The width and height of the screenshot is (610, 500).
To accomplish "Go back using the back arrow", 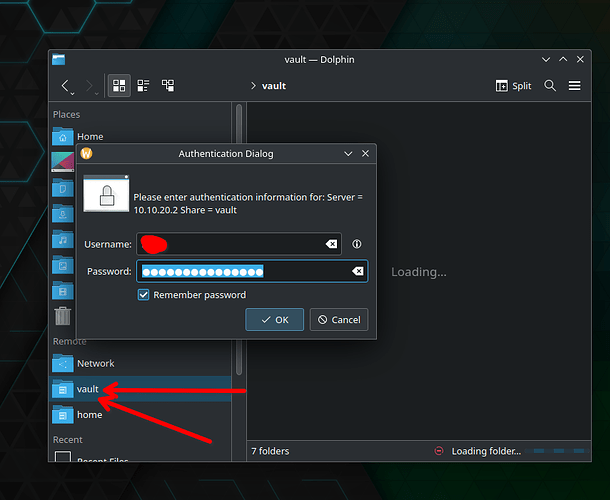I will tap(66, 86).
